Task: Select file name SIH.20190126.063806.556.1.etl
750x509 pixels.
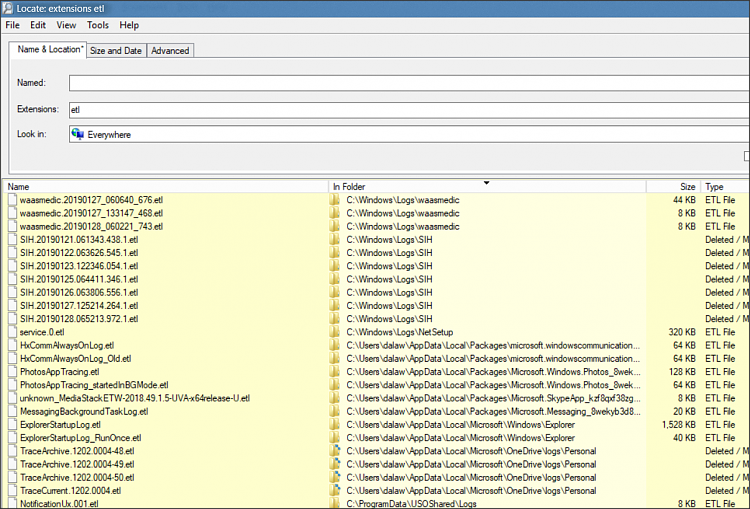Action: pos(79,292)
